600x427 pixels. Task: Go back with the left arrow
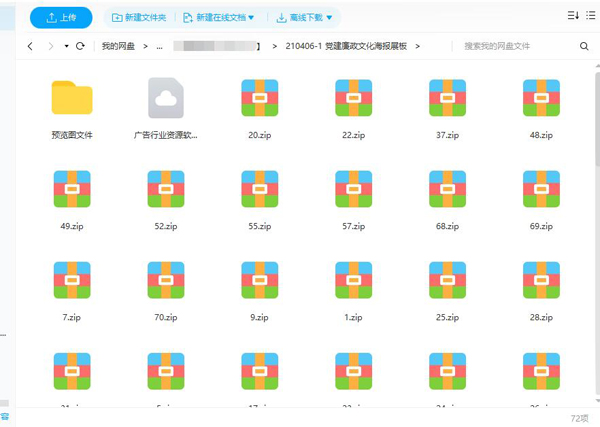pyautogui.click(x=30, y=46)
